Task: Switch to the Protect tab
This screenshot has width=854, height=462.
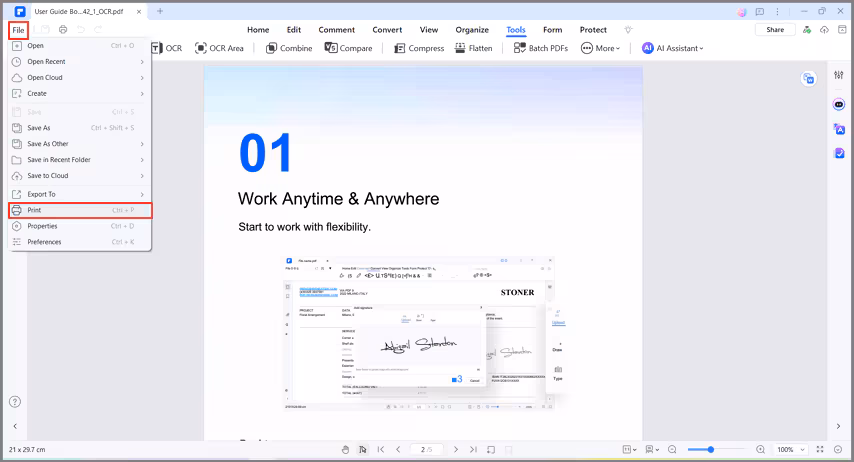Action: click(x=593, y=30)
